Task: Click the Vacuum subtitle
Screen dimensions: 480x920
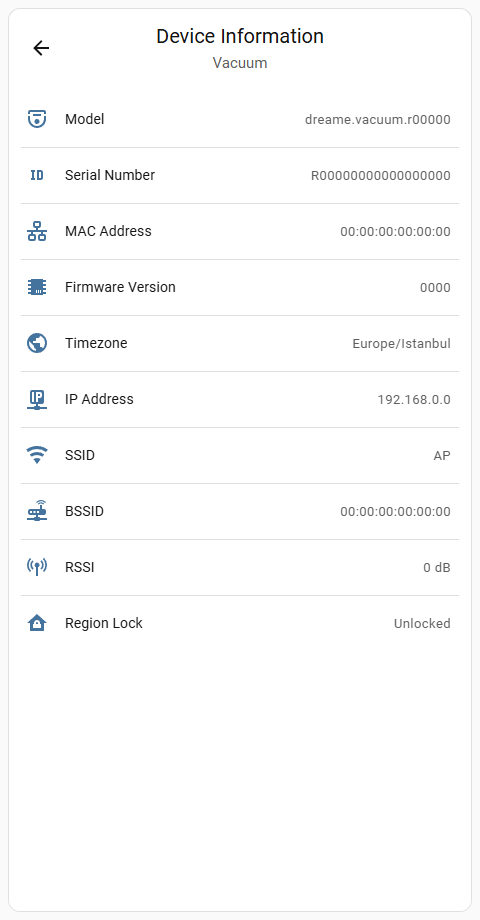Action: click(x=240, y=63)
